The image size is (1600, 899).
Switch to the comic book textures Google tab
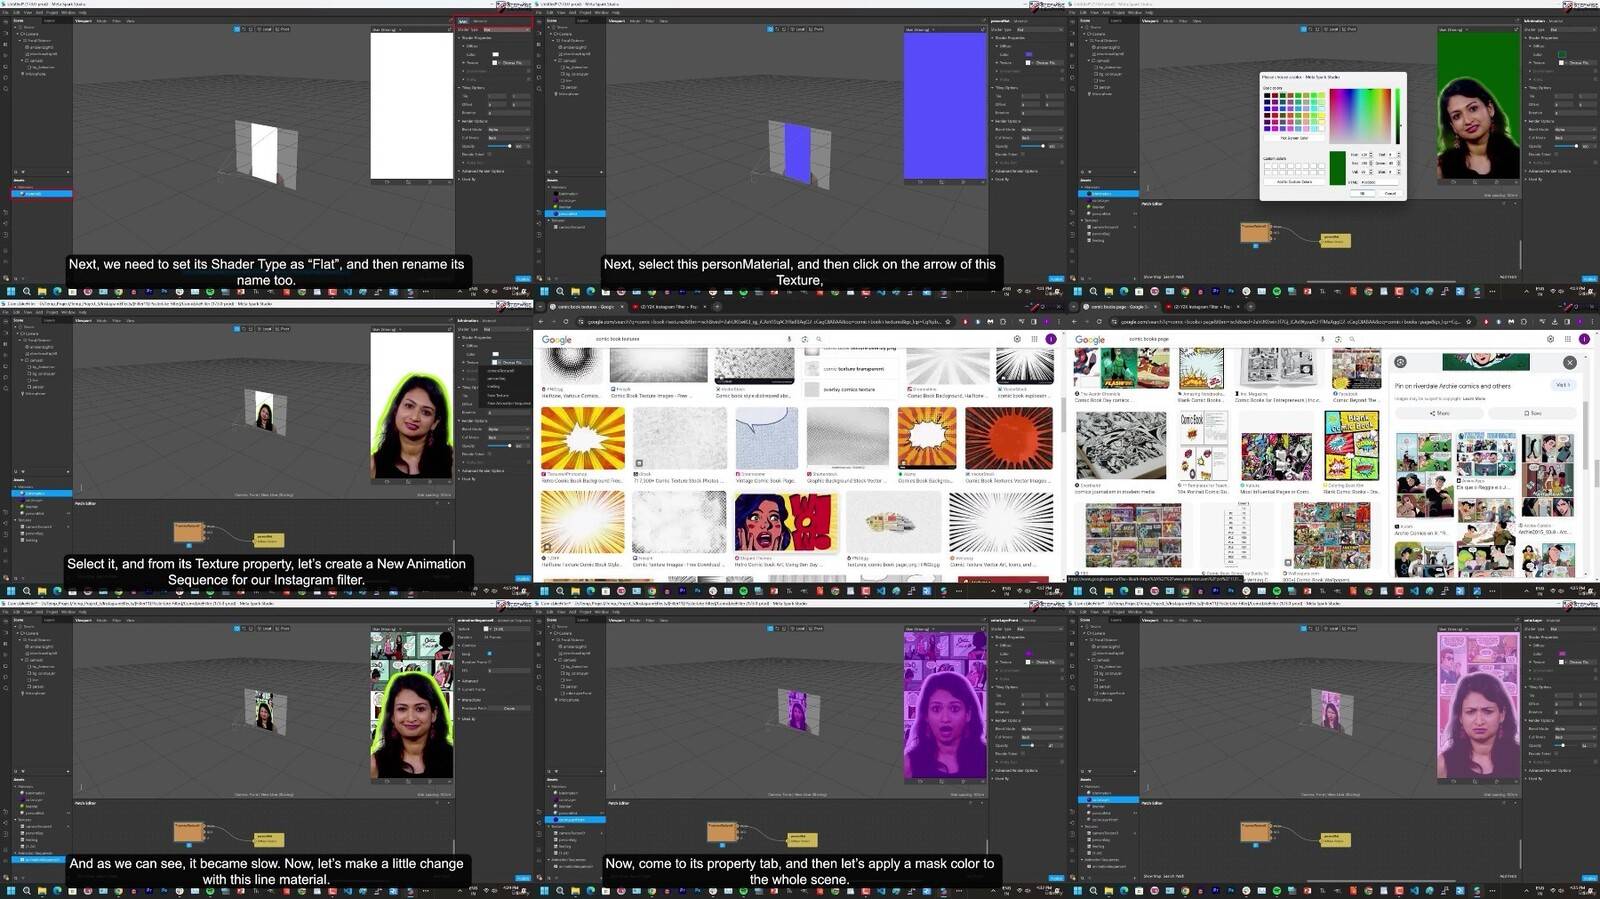[586, 306]
